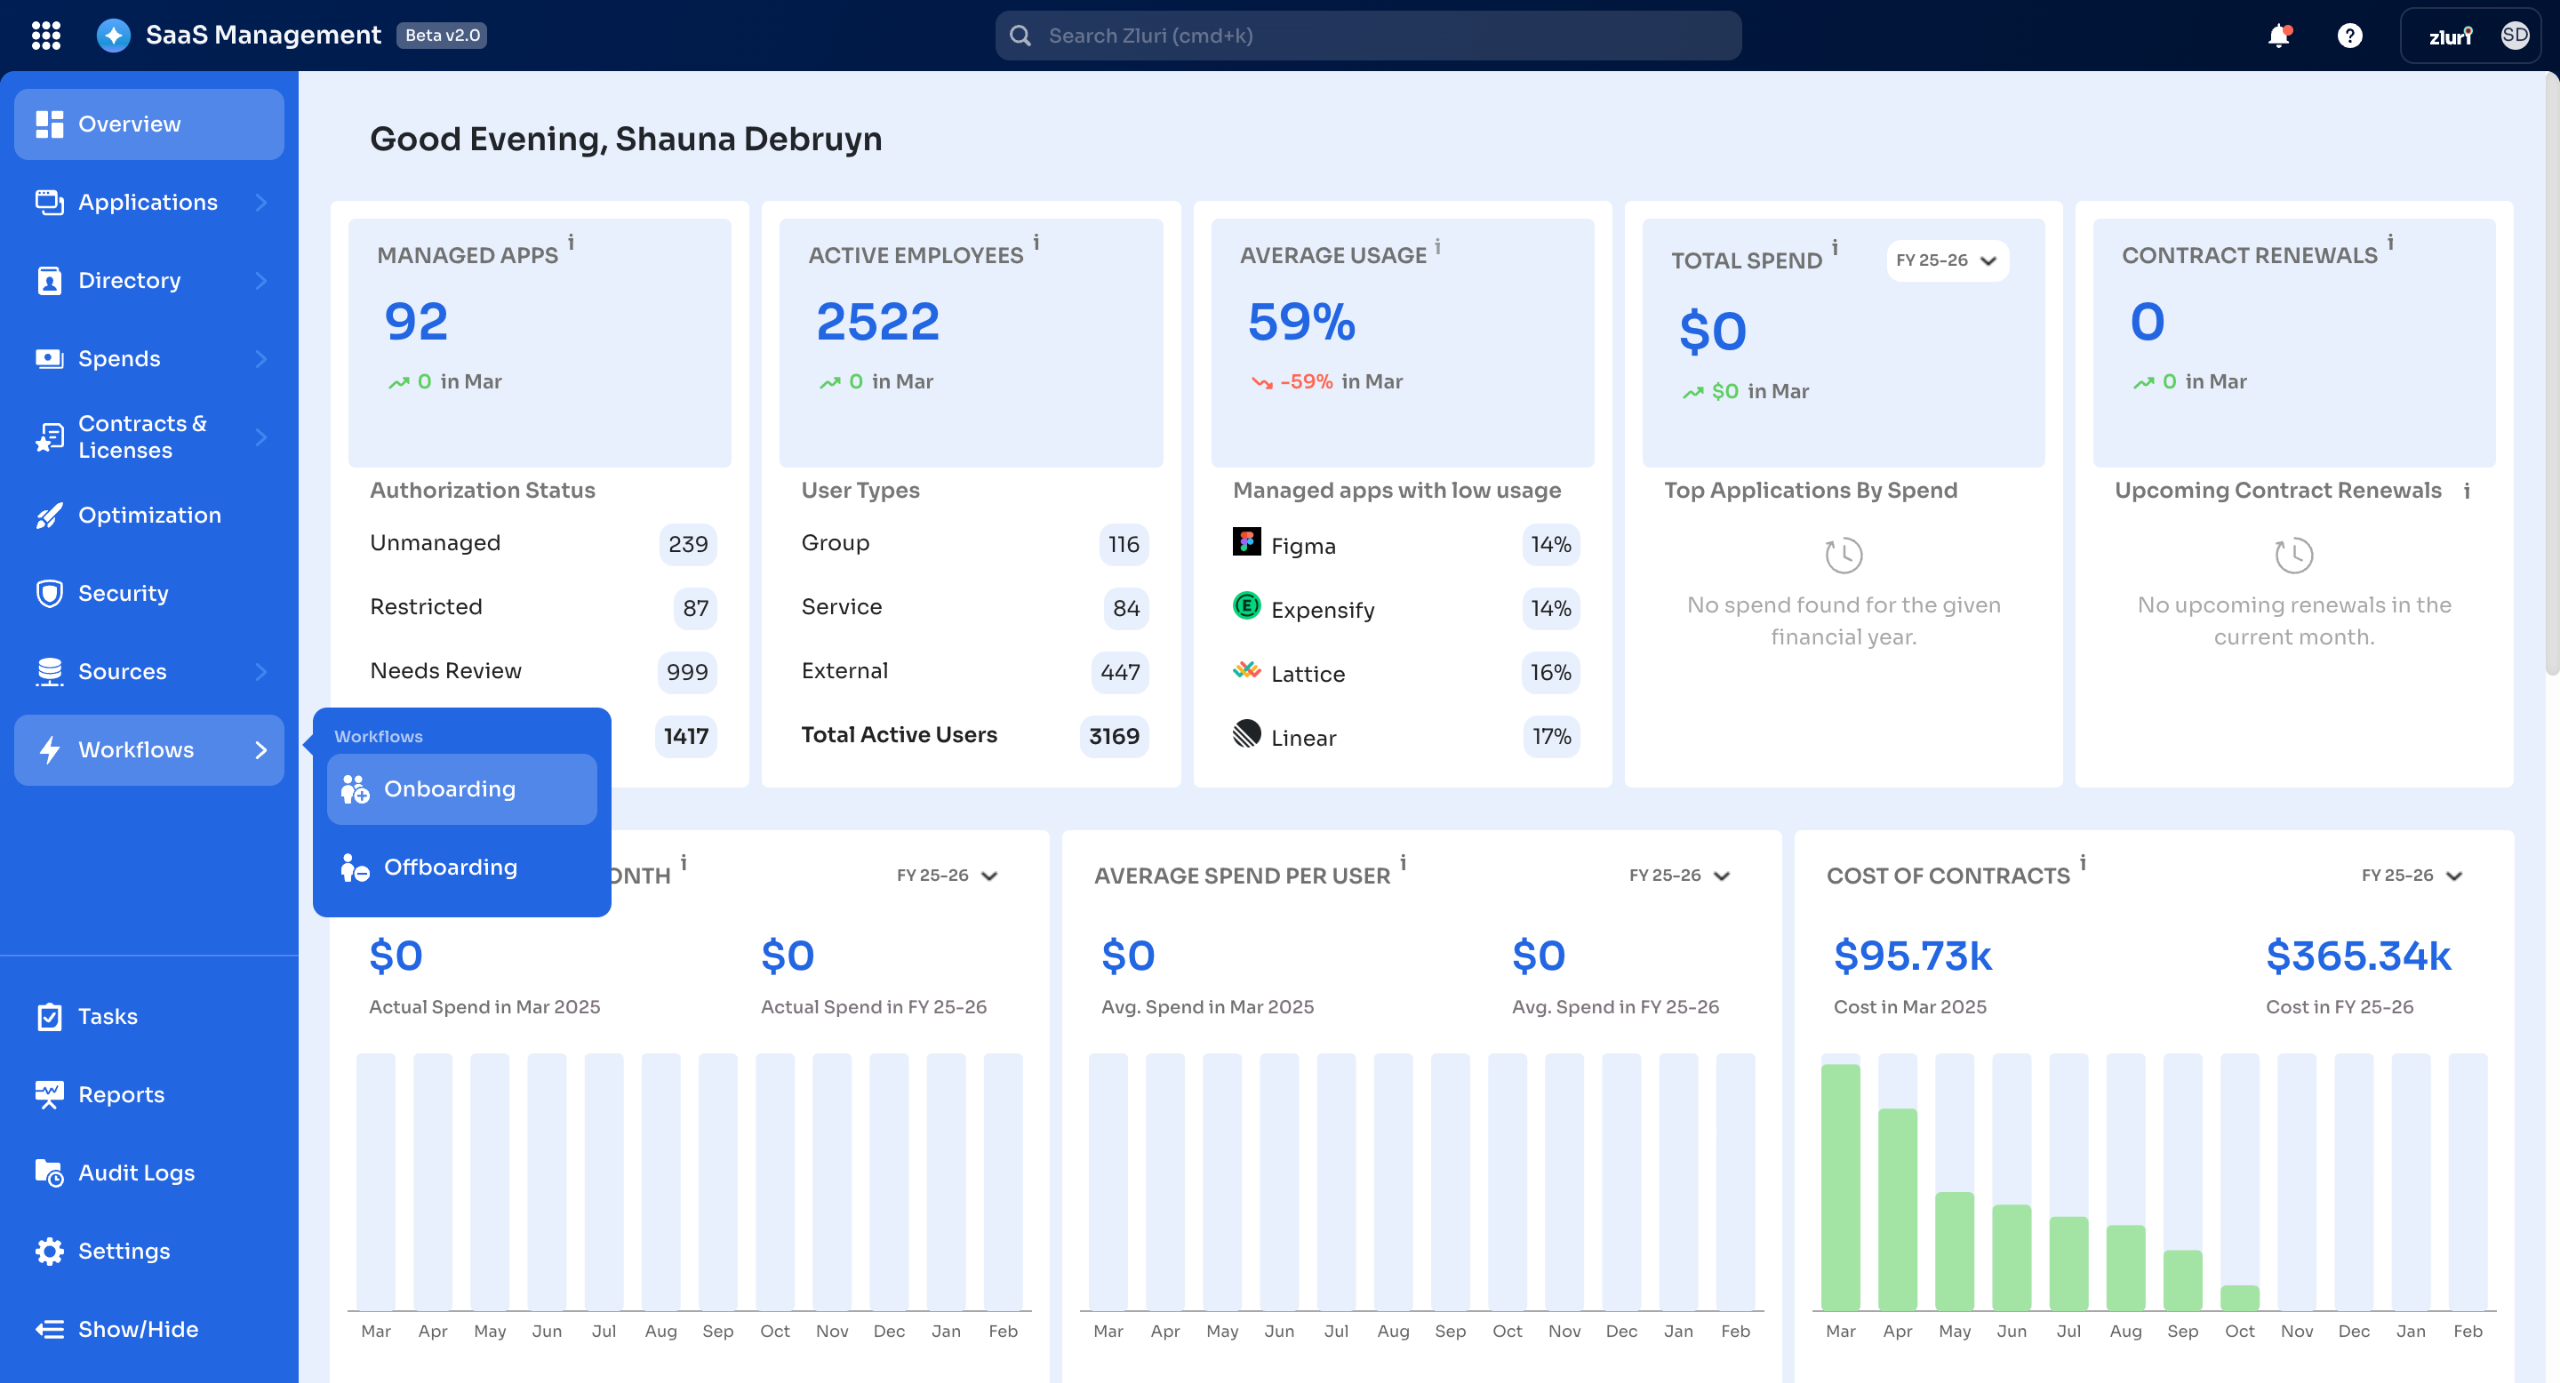Viewport: 2560px width, 1383px height.
Task: Click the Unmanaged count 239 badge
Action: 688,544
